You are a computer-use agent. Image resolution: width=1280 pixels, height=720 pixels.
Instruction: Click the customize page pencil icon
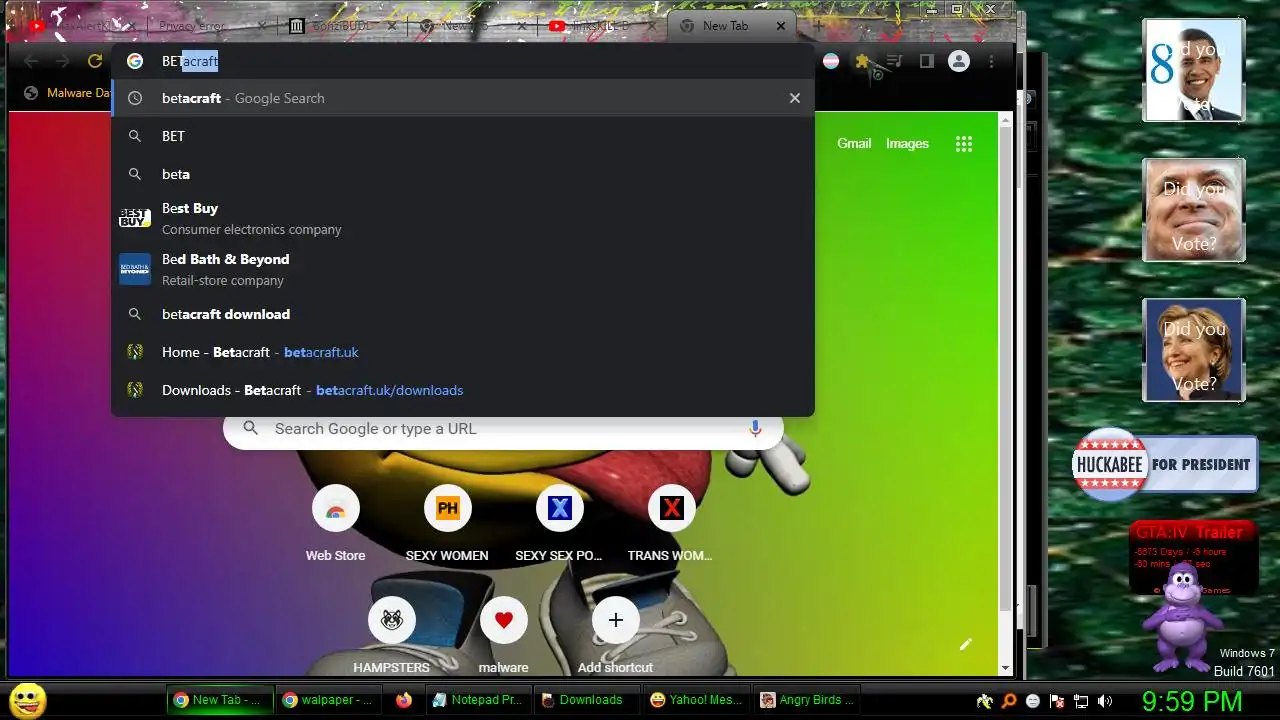coord(965,644)
